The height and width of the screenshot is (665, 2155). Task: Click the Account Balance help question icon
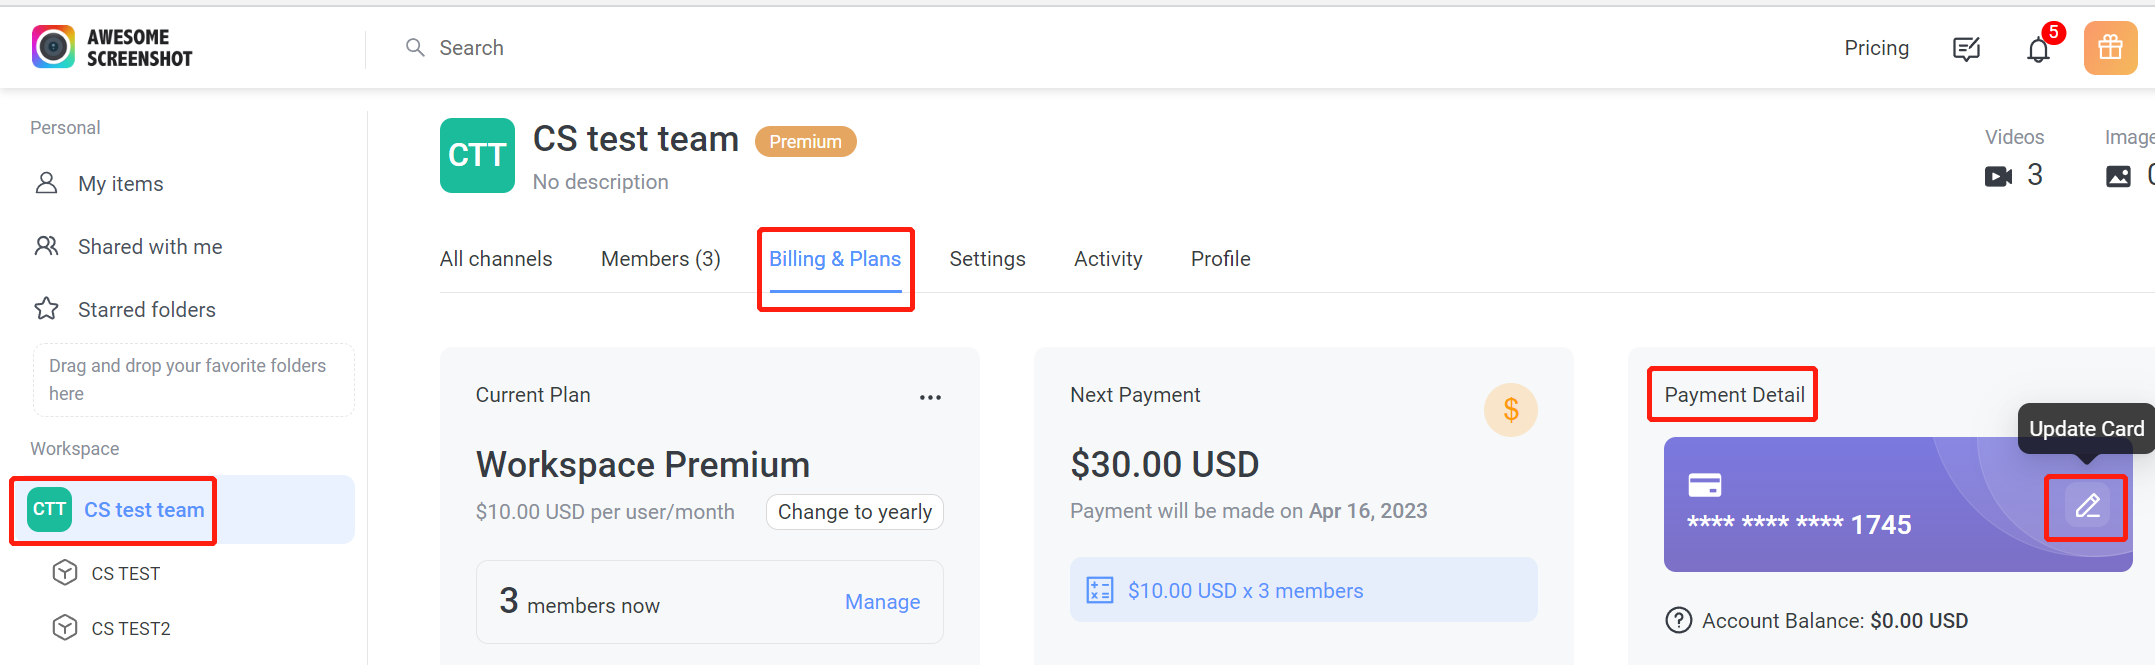tap(1678, 621)
